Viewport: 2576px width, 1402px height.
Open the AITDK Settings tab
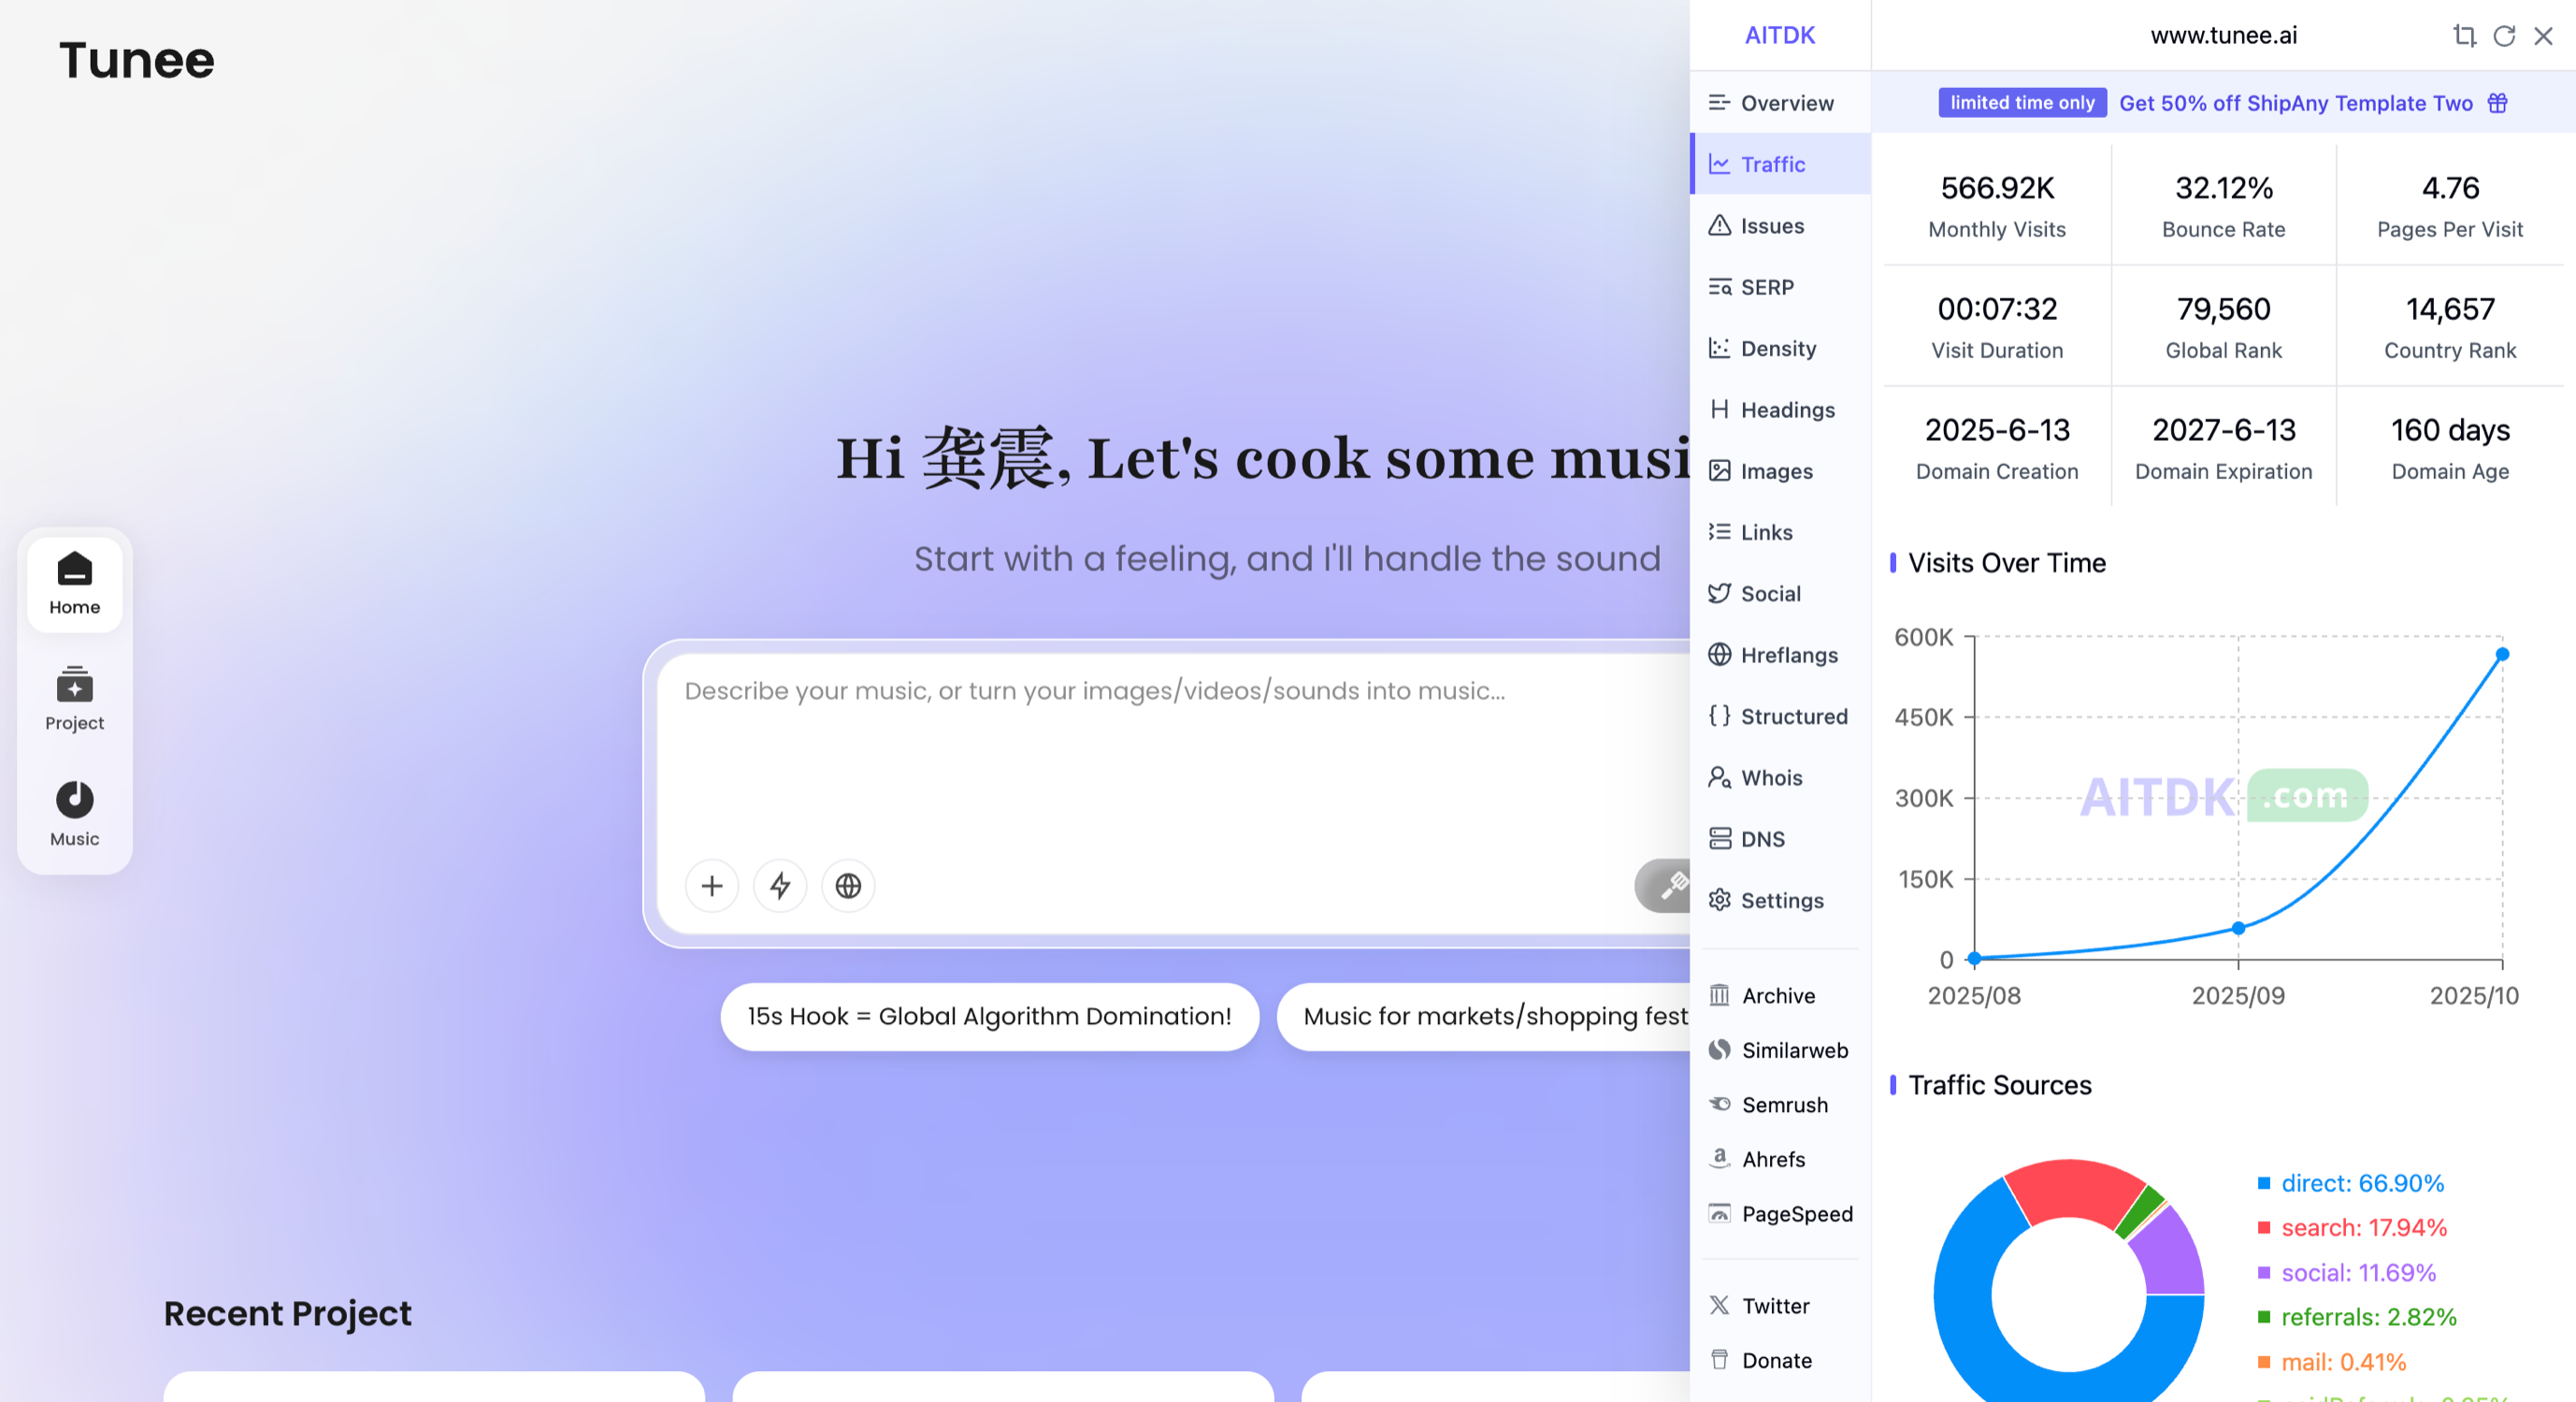coord(1781,900)
